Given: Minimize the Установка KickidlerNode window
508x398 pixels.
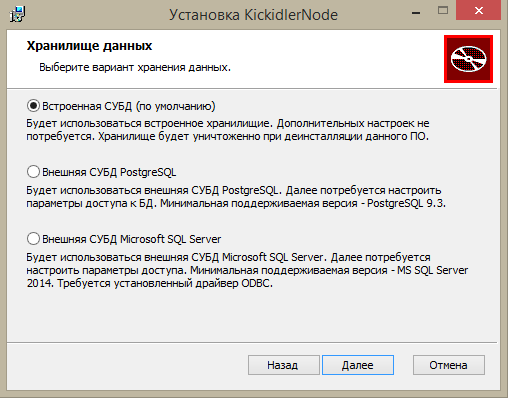Looking at the screenshot, I should [416, 13].
